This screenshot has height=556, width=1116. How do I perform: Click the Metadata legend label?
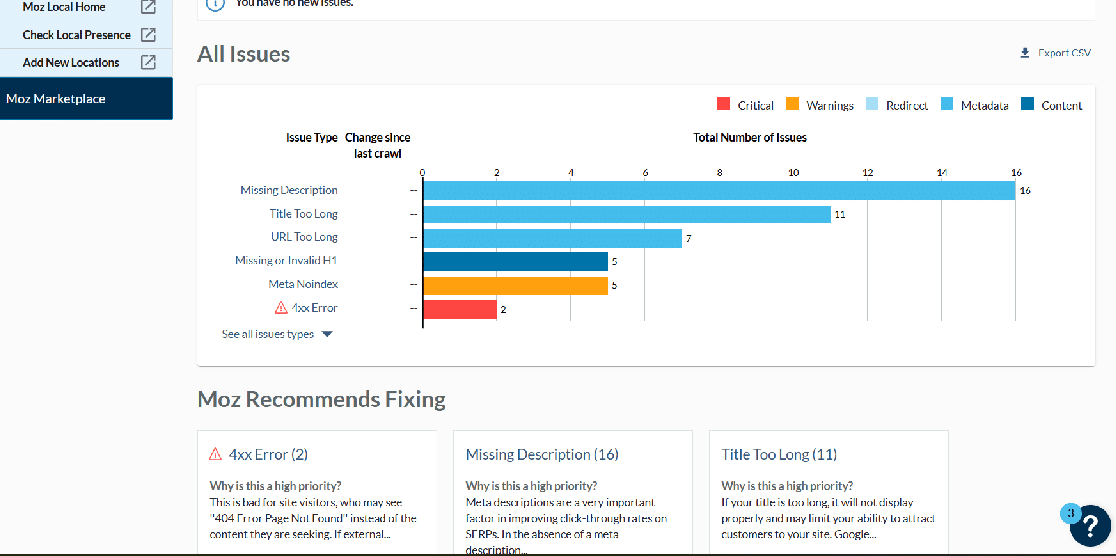tap(984, 105)
